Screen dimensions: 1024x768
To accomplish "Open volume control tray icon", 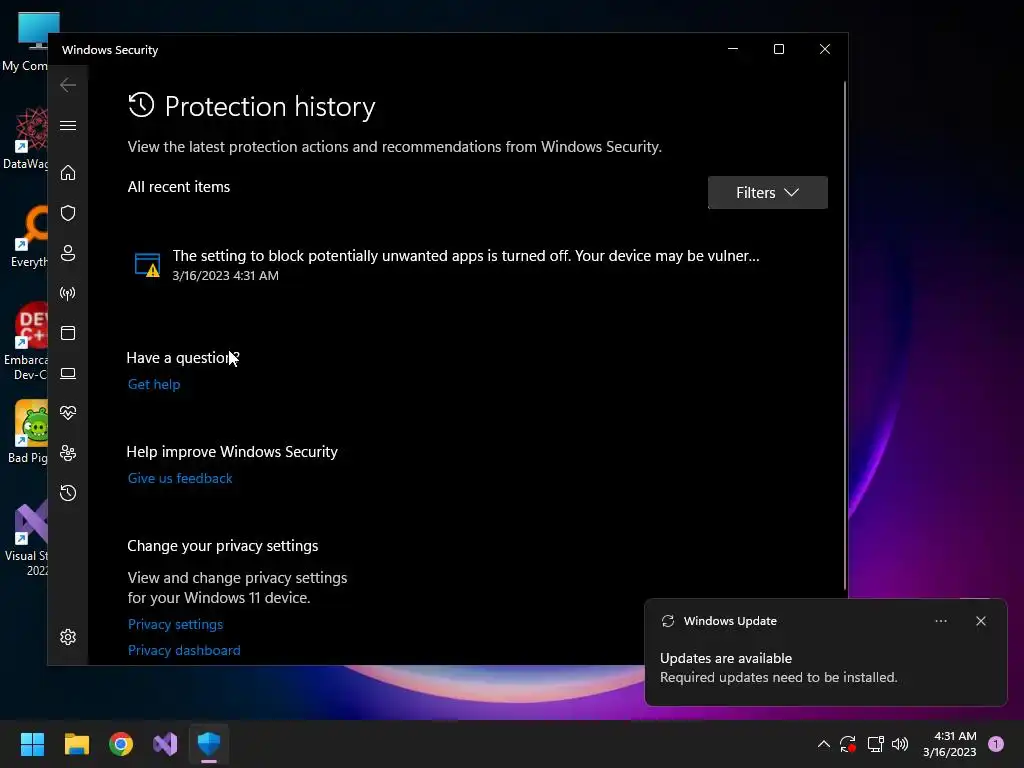I will pos(900,744).
